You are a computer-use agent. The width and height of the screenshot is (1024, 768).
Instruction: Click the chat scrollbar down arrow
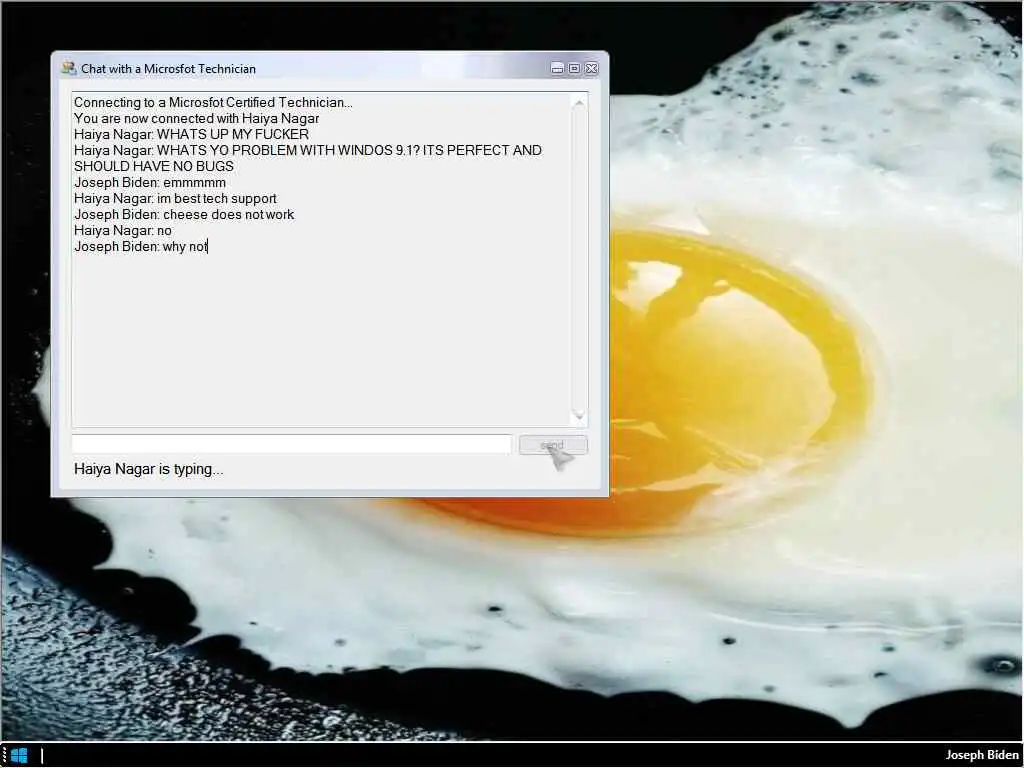579,415
